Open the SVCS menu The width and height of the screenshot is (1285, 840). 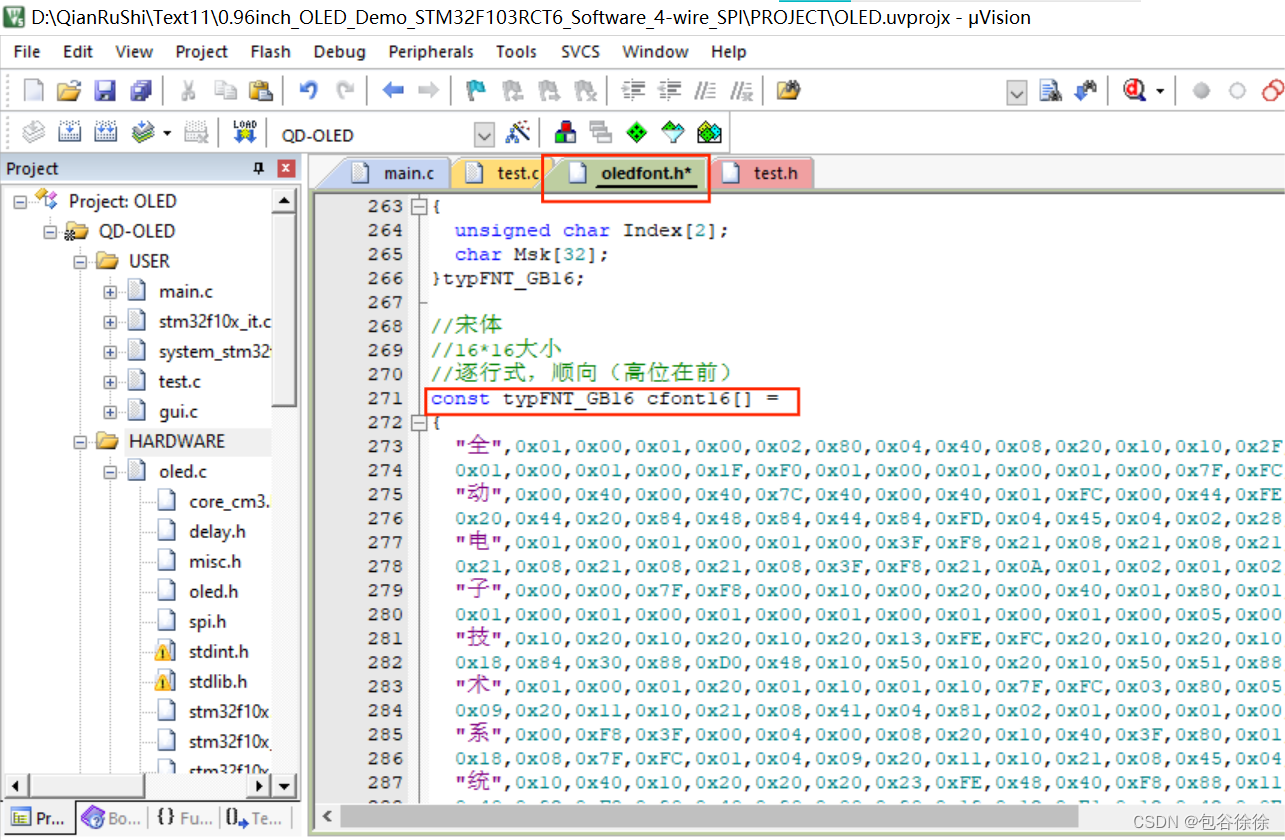click(580, 52)
